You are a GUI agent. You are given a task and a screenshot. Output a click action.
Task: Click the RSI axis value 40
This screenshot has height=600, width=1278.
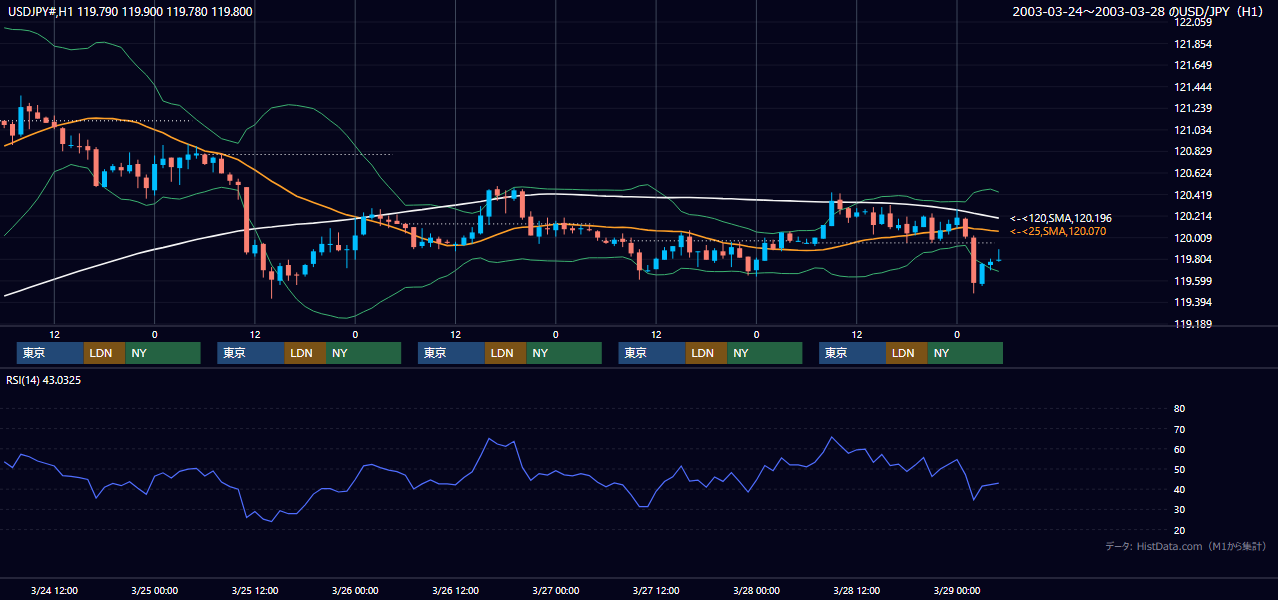(1179, 489)
